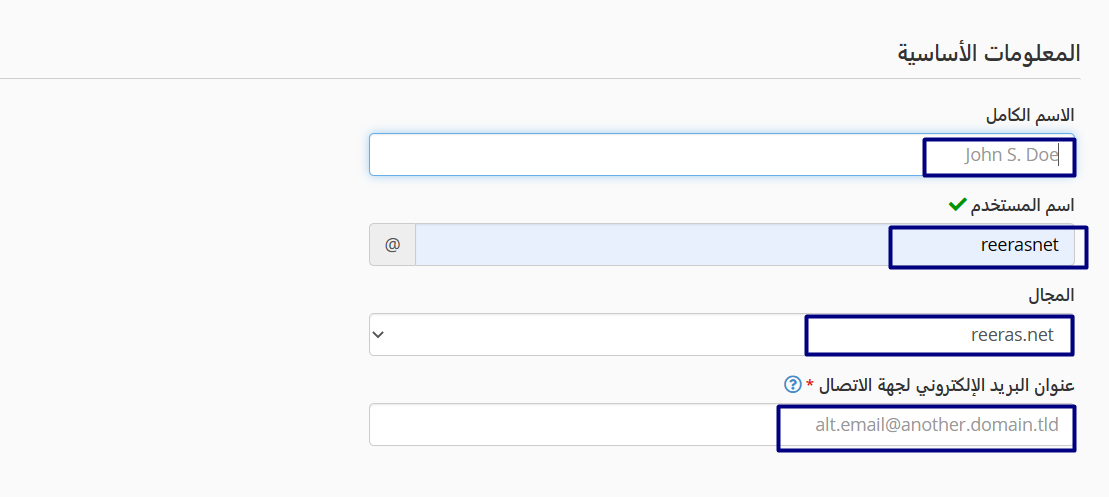Click the المجال label
This screenshot has width=1109, height=497.
click(1051, 295)
